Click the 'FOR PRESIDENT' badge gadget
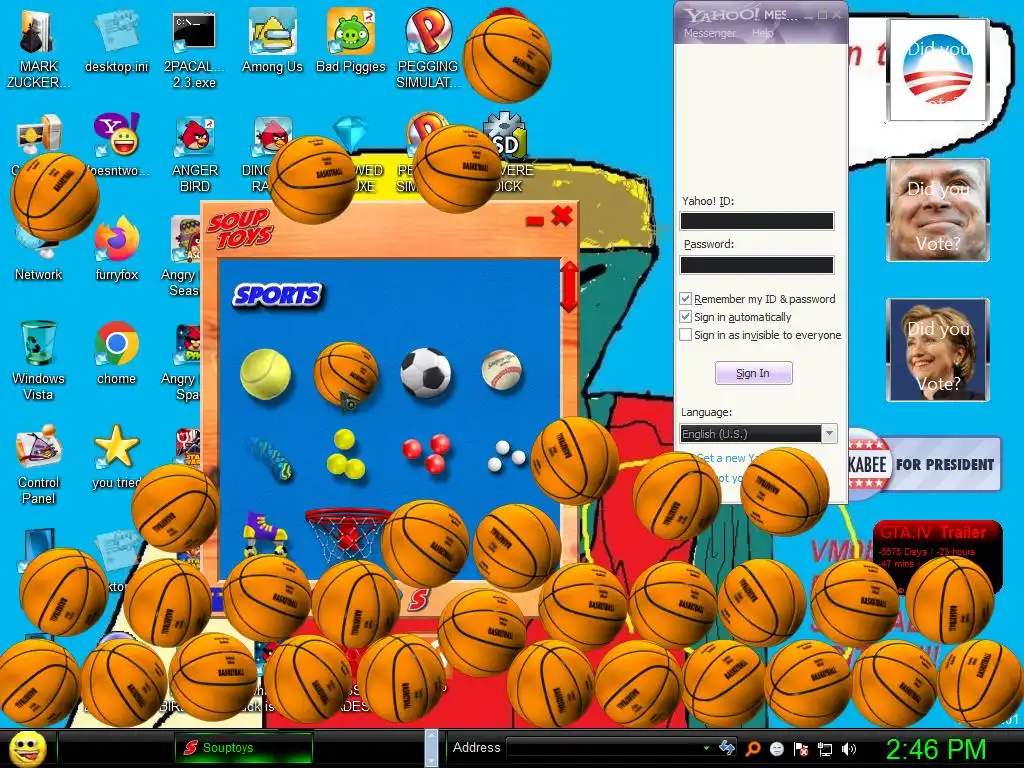 point(925,464)
